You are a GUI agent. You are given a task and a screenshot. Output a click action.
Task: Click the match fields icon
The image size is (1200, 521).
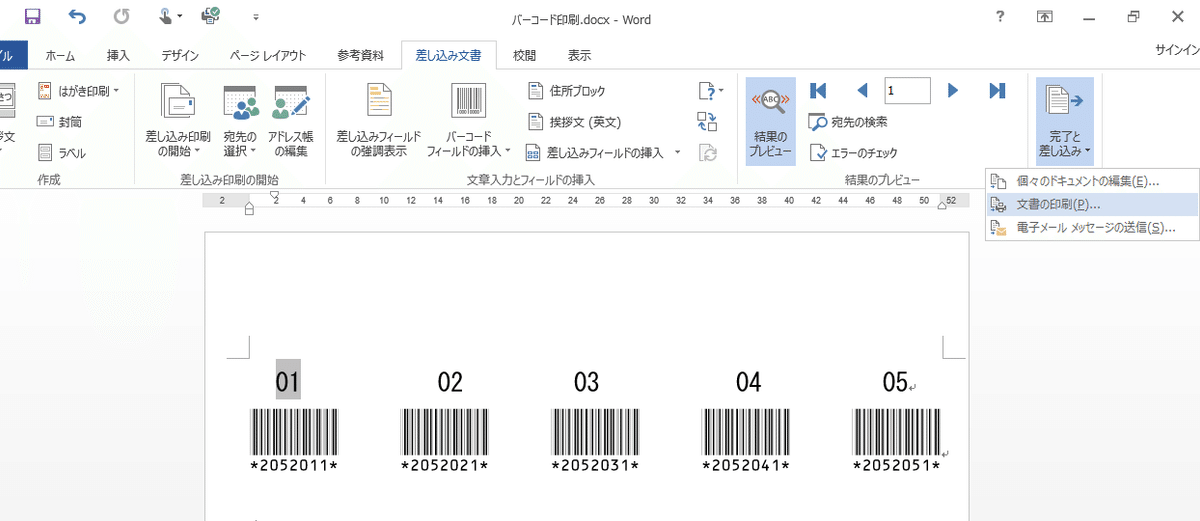[708, 122]
